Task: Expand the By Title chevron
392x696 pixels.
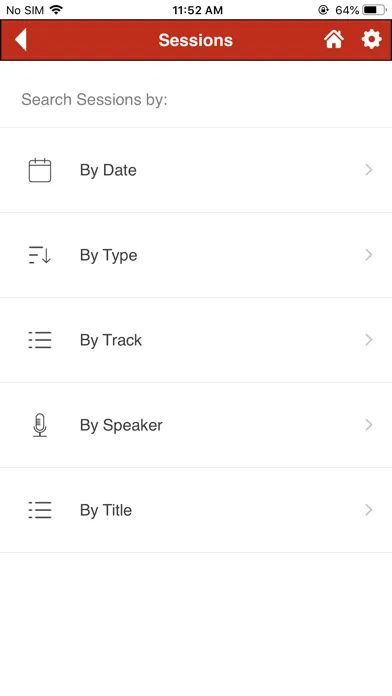Action: [368, 510]
